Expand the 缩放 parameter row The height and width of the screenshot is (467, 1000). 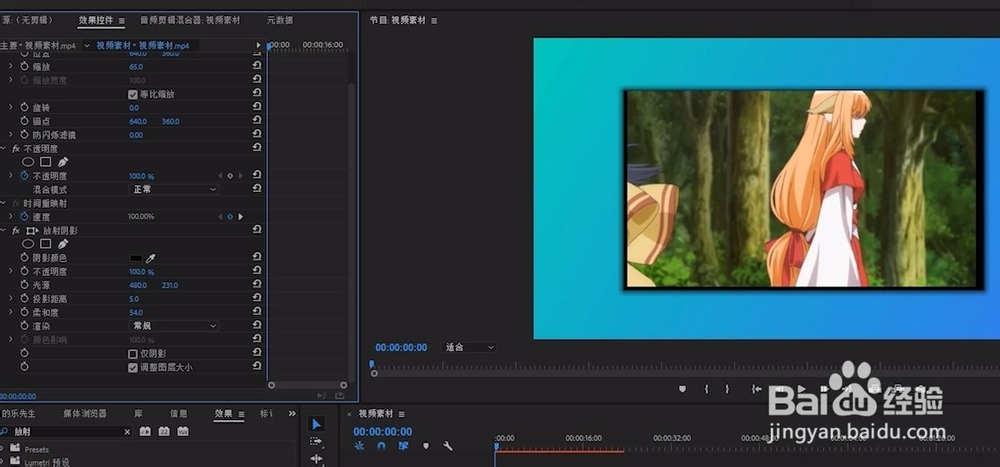(x=10, y=66)
